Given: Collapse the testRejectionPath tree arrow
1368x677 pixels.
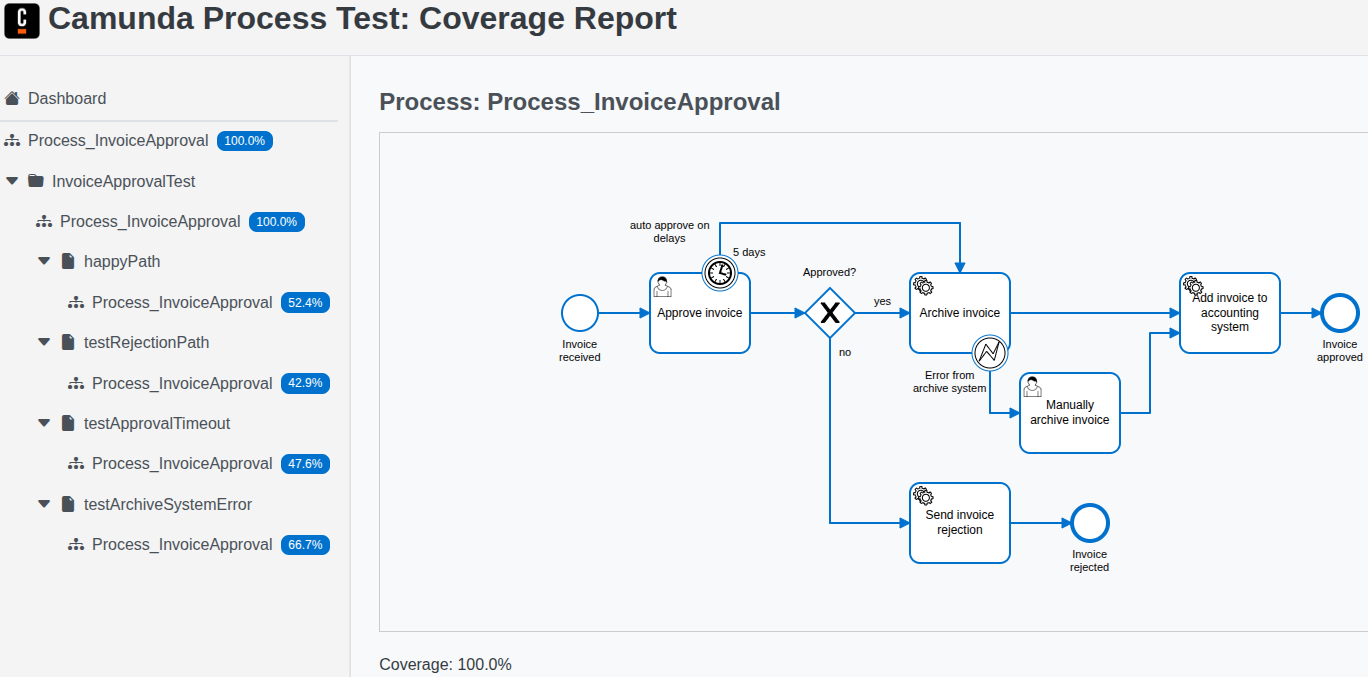Looking at the screenshot, I should [44, 342].
